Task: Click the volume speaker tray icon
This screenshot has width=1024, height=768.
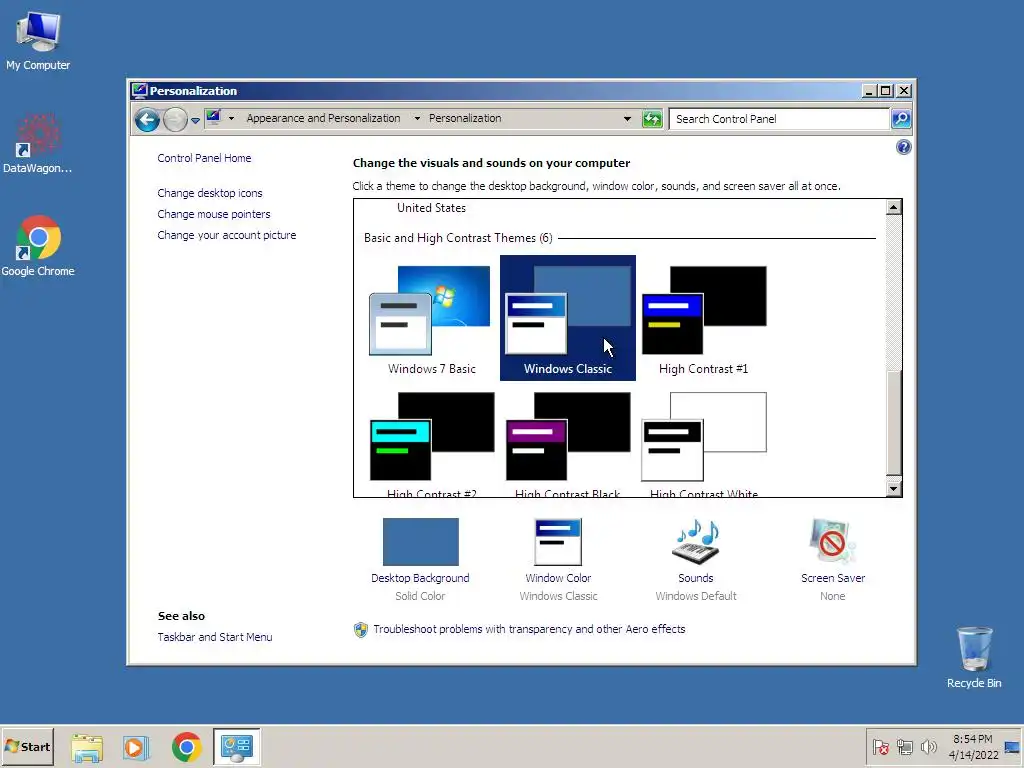Action: click(x=928, y=746)
